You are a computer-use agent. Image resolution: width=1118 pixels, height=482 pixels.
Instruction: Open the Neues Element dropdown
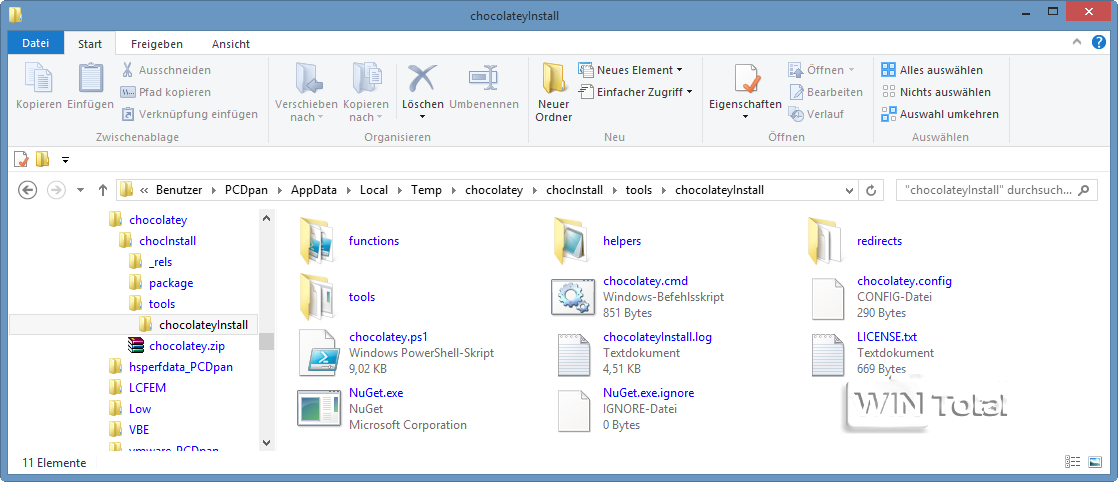coord(630,70)
